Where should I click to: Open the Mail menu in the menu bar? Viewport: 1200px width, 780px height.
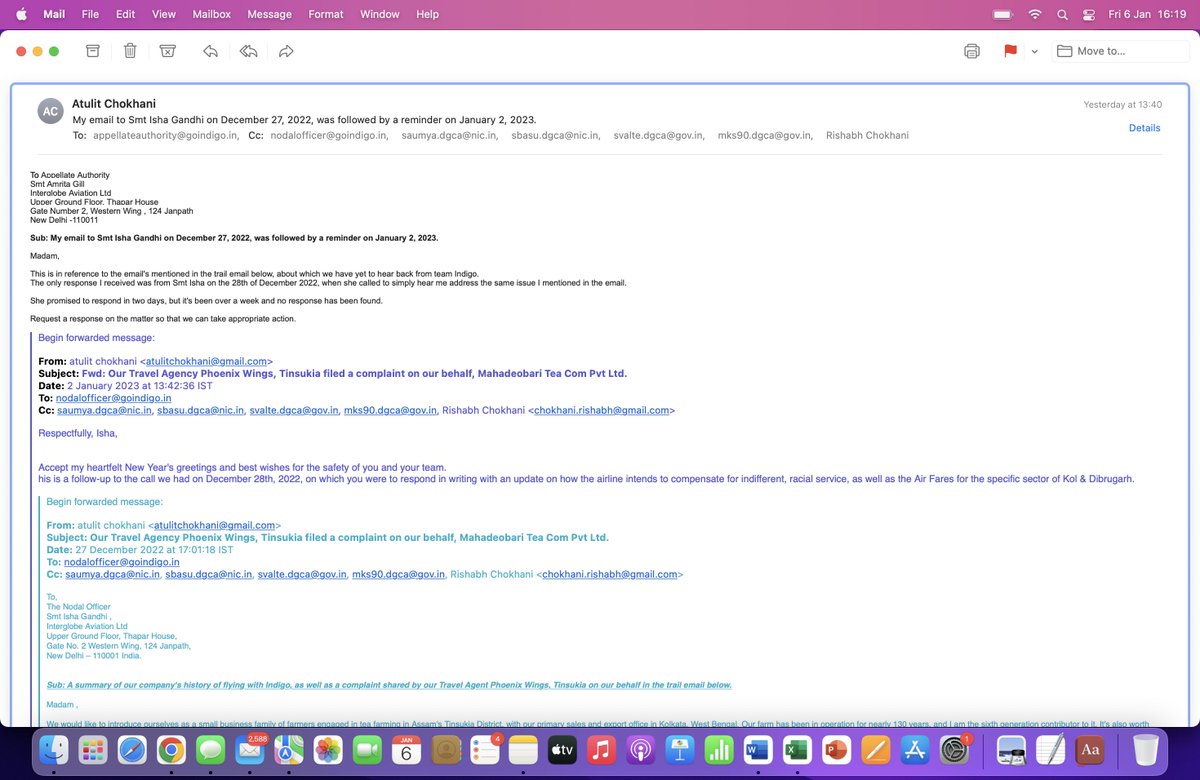[54, 14]
